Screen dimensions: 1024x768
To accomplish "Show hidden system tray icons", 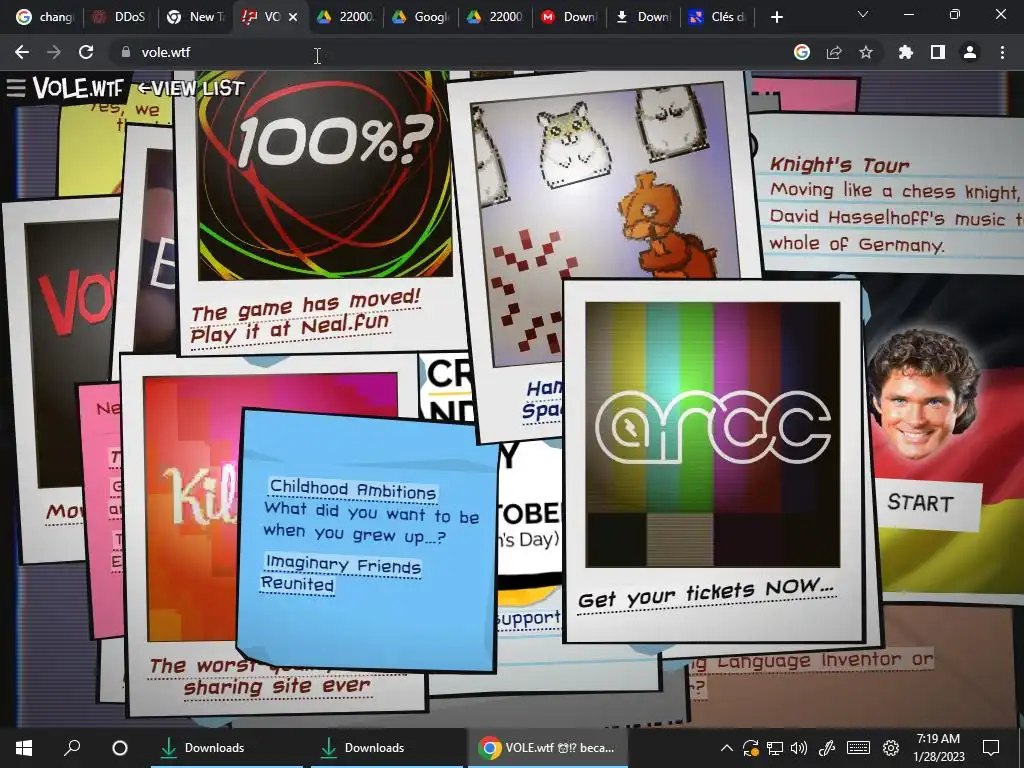I will click(726, 748).
